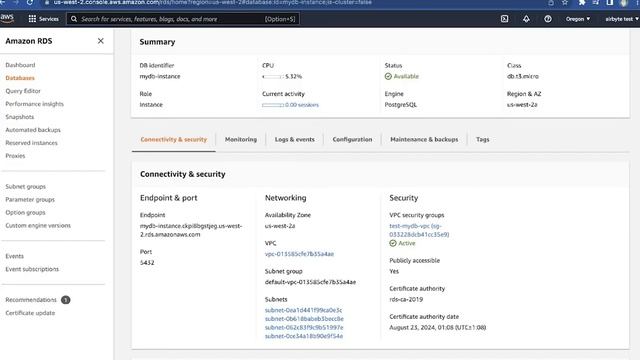This screenshot has width=640, height=360.
Task: Select default-vpc subnet group value
Action: [310, 282]
